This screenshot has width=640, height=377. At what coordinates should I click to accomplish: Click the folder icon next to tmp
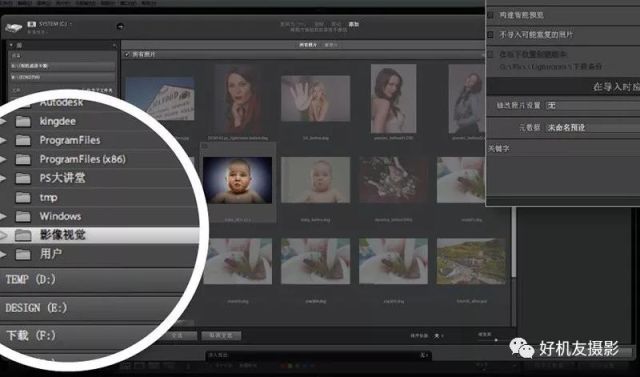tap(23, 197)
